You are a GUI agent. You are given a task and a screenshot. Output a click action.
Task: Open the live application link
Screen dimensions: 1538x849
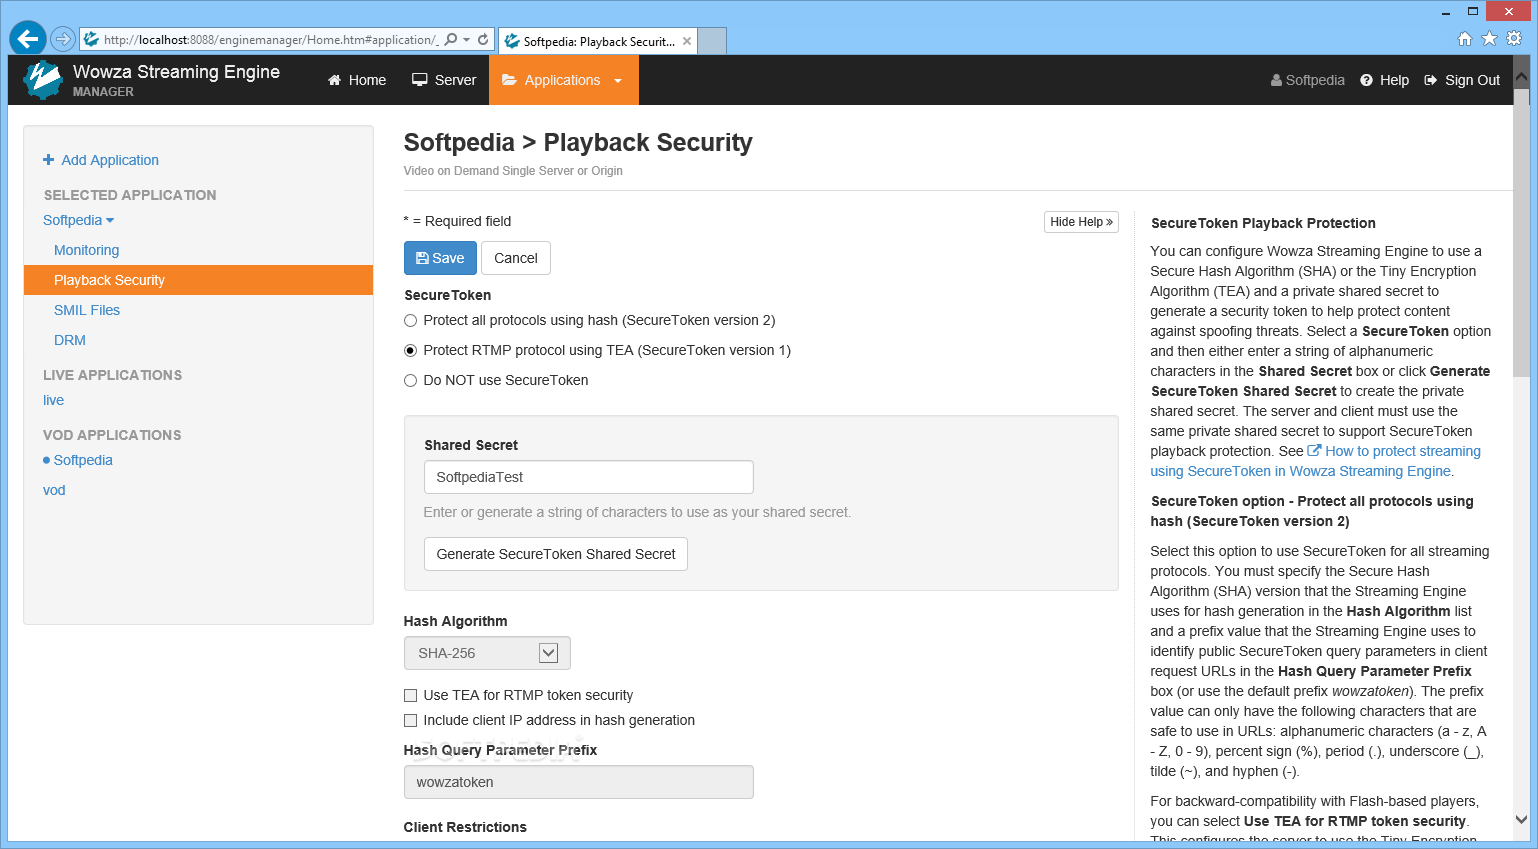coord(54,400)
